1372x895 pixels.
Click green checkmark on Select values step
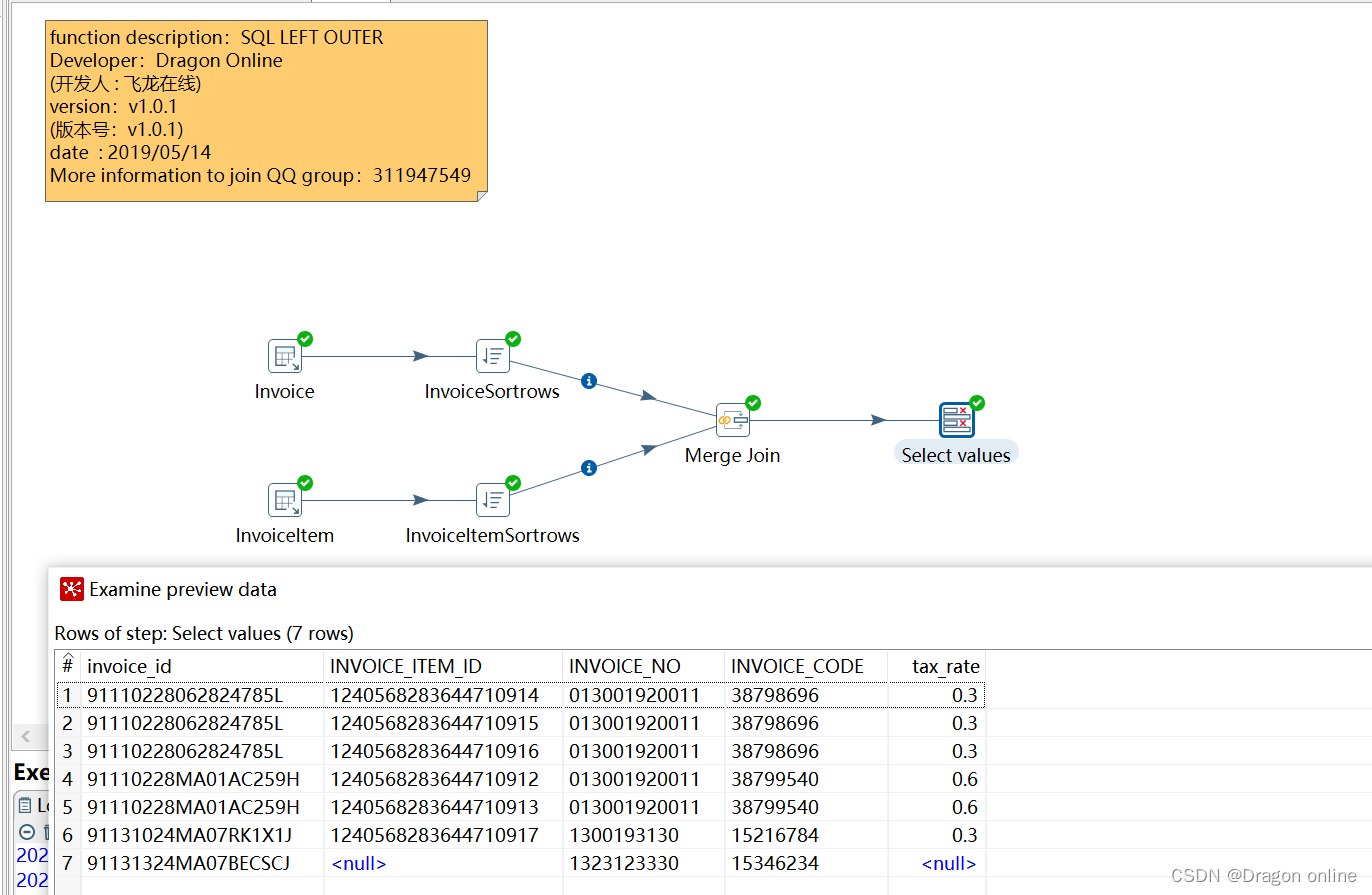977,403
